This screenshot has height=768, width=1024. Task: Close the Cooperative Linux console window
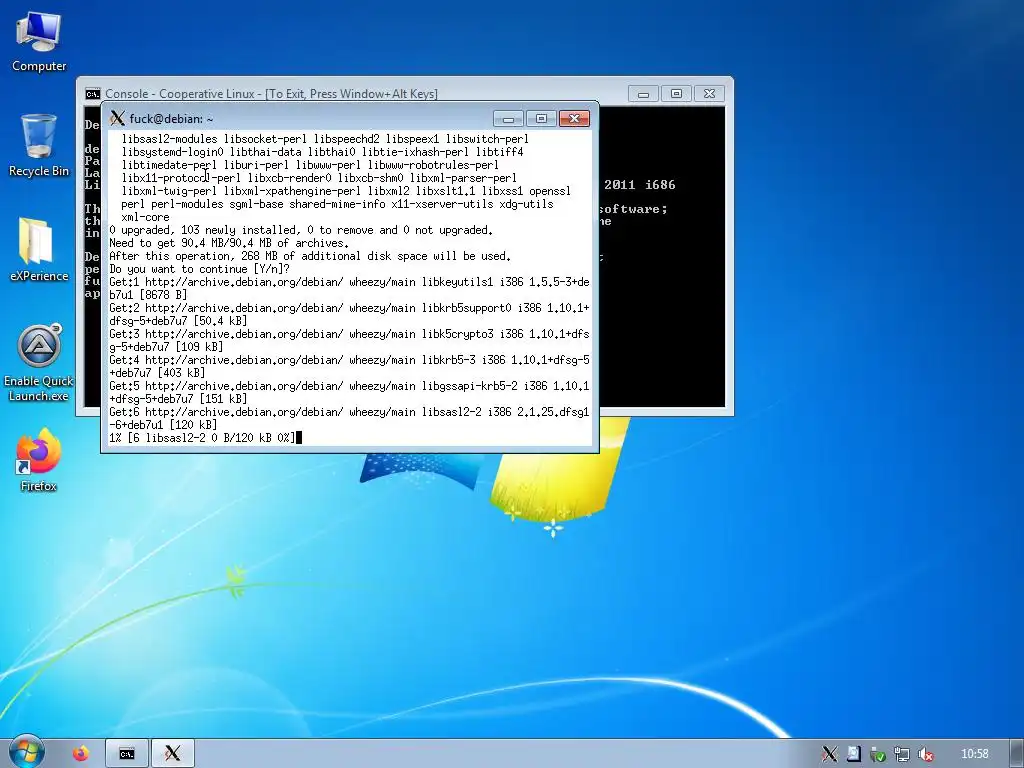coord(709,94)
